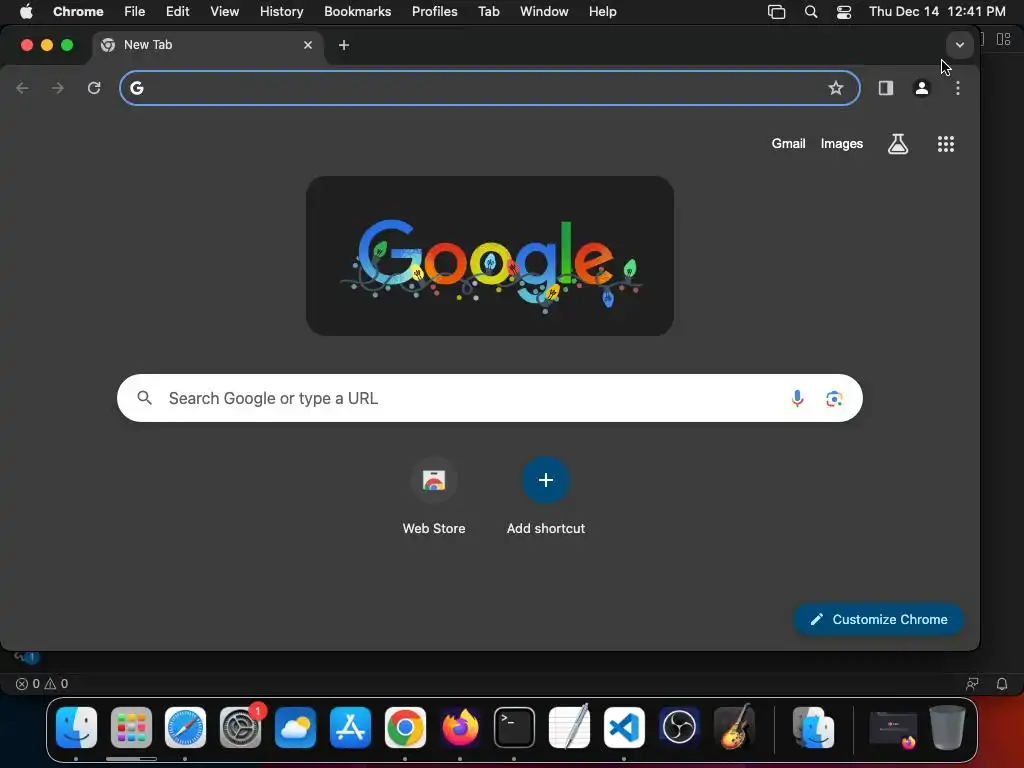Open Spotlight search in menu bar
The width and height of the screenshot is (1024, 768).
point(810,12)
